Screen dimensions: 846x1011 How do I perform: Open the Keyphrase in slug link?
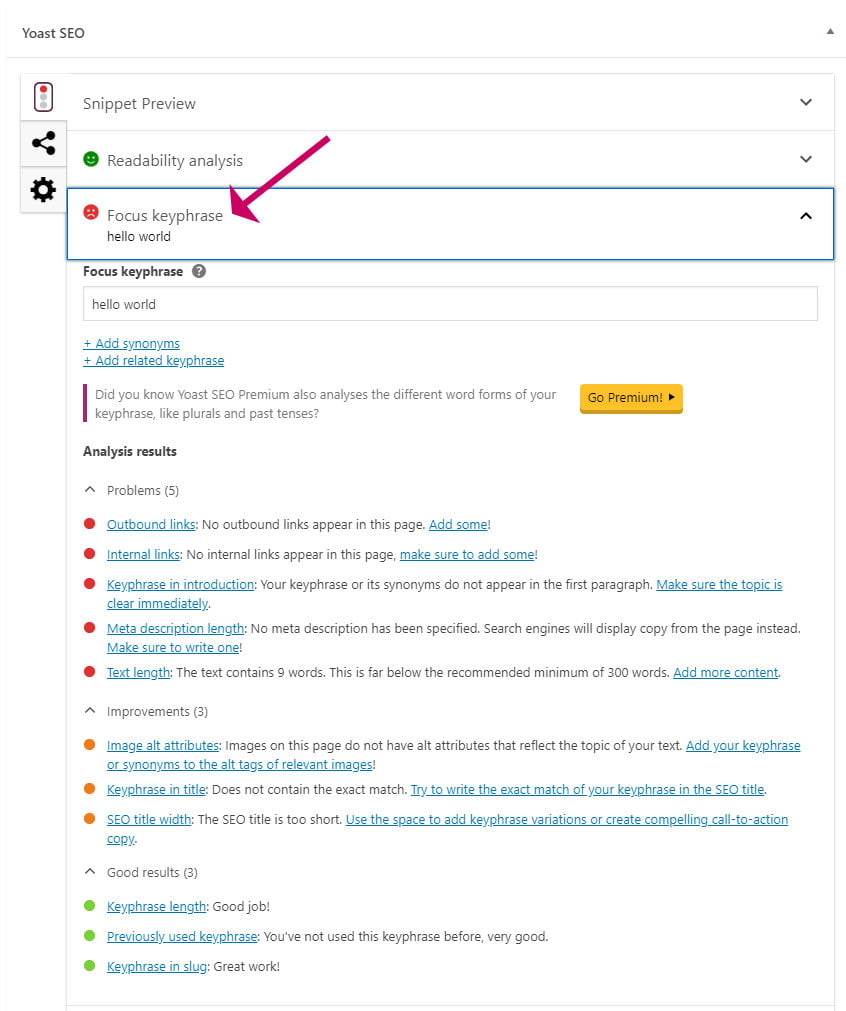[157, 967]
